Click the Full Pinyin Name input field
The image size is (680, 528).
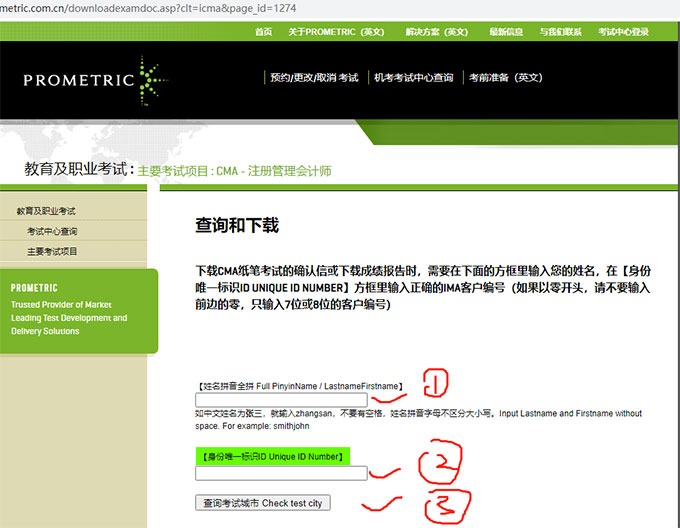pos(281,400)
